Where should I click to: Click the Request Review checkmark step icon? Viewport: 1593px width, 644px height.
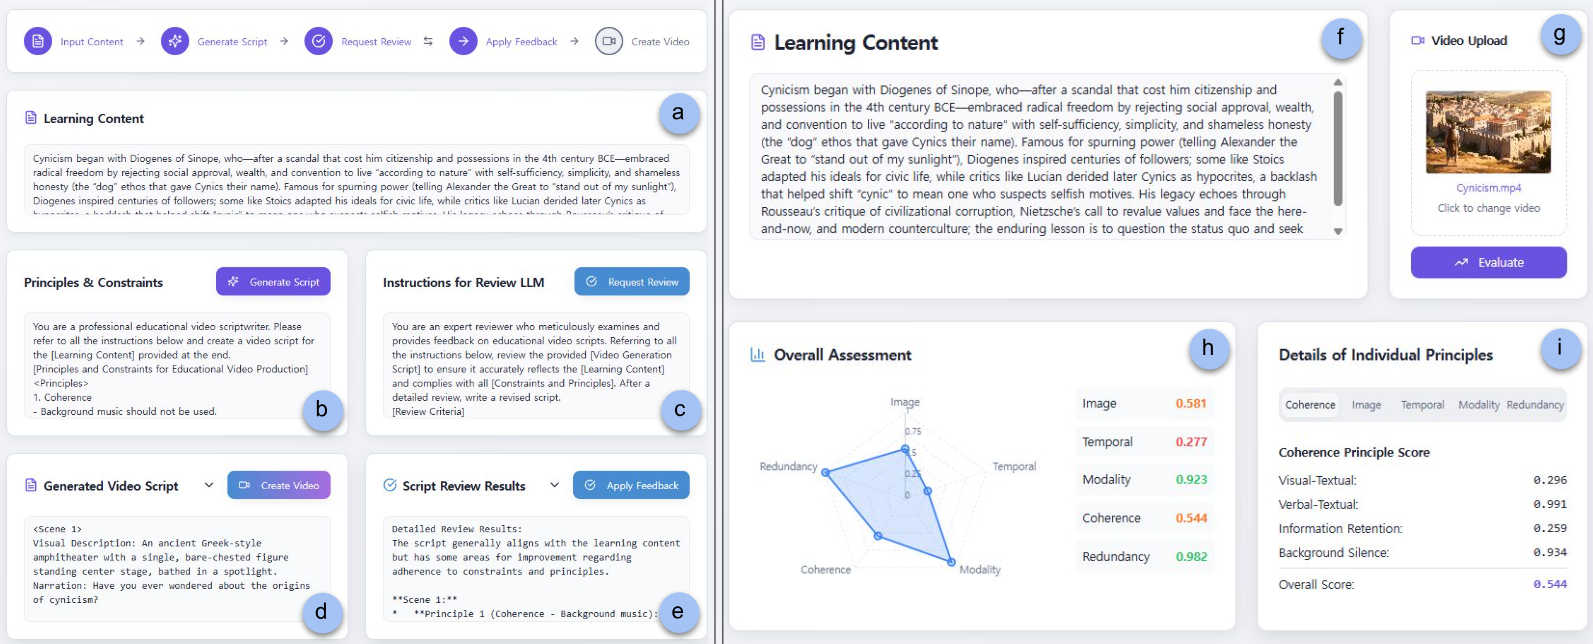(x=319, y=41)
